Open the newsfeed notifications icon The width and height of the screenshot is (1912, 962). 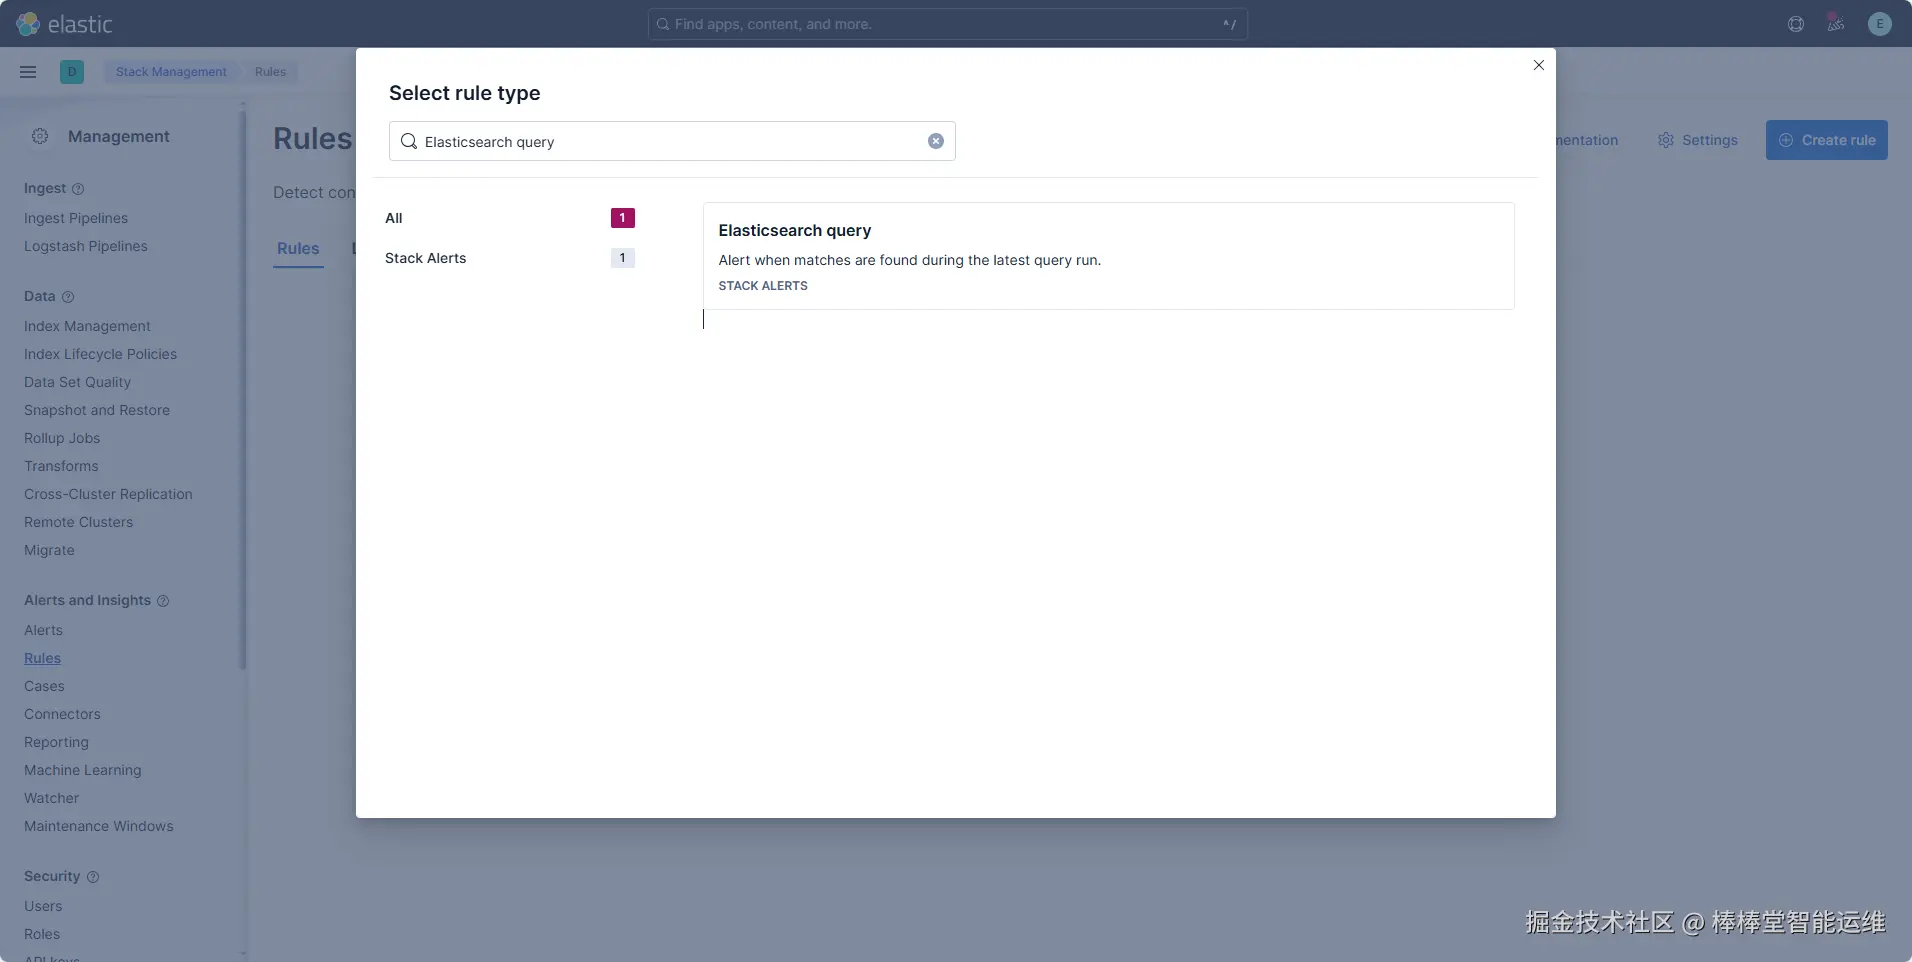point(1836,24)
